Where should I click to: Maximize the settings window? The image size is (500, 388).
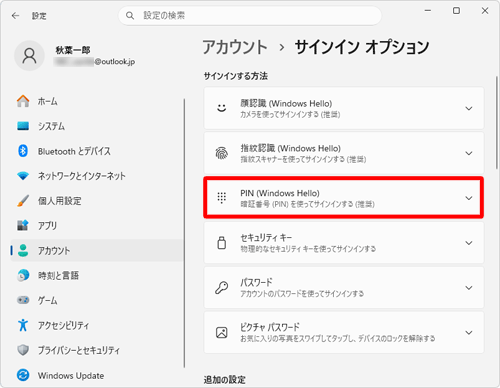pos(456,11)
